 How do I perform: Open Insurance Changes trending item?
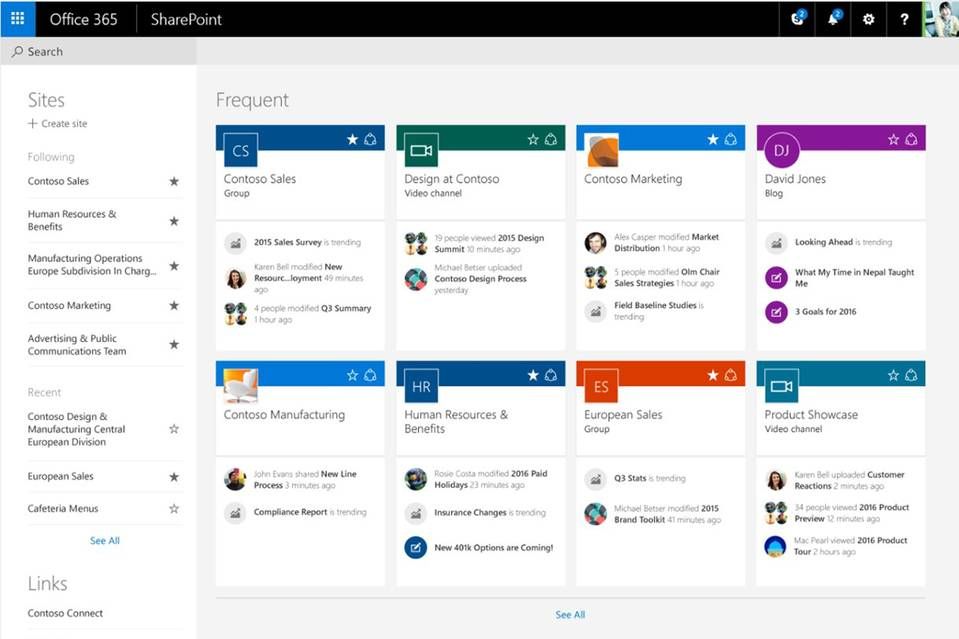coord(490,512)
